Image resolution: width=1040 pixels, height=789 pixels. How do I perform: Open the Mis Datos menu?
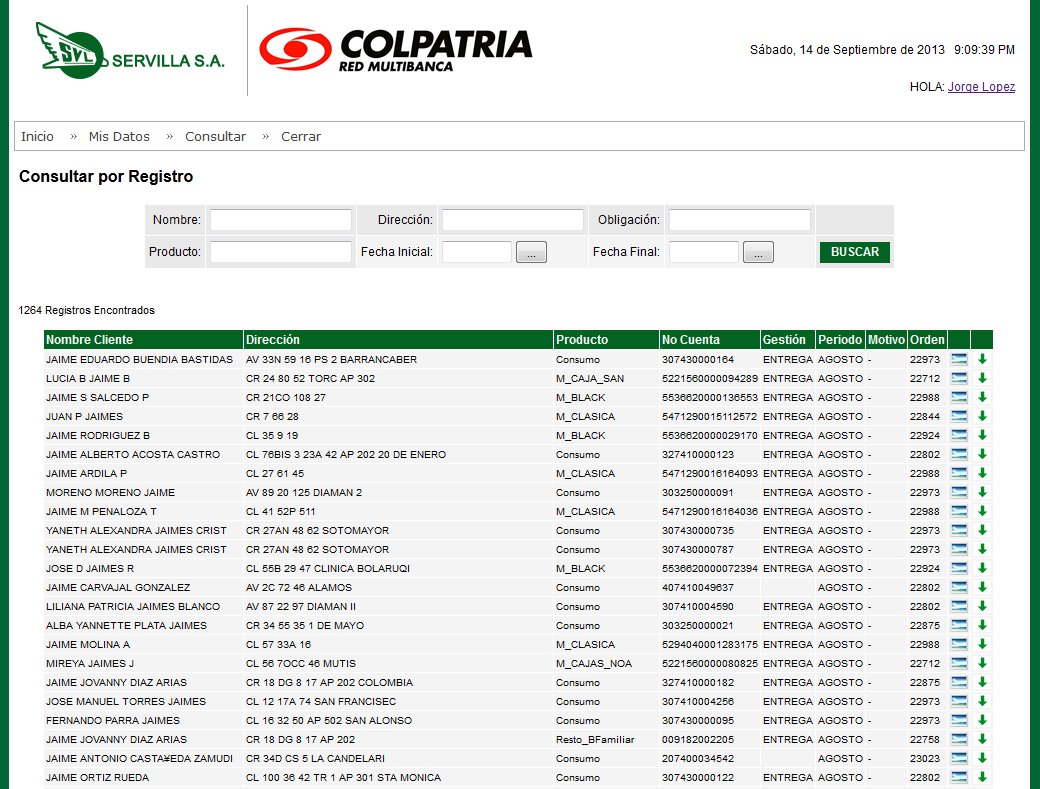point(119,136)
